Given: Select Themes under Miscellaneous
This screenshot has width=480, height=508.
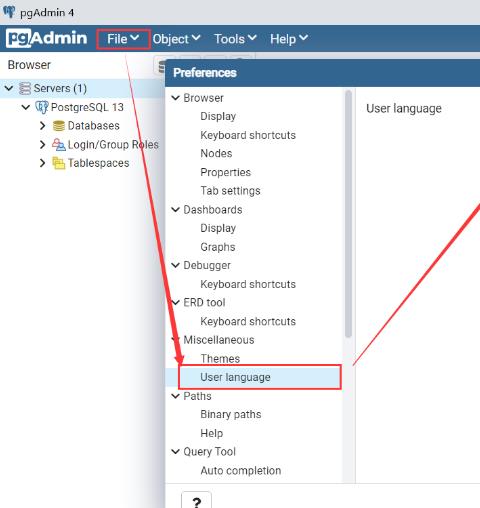Looking at the screenshot, I should click(x=220, y=358).
